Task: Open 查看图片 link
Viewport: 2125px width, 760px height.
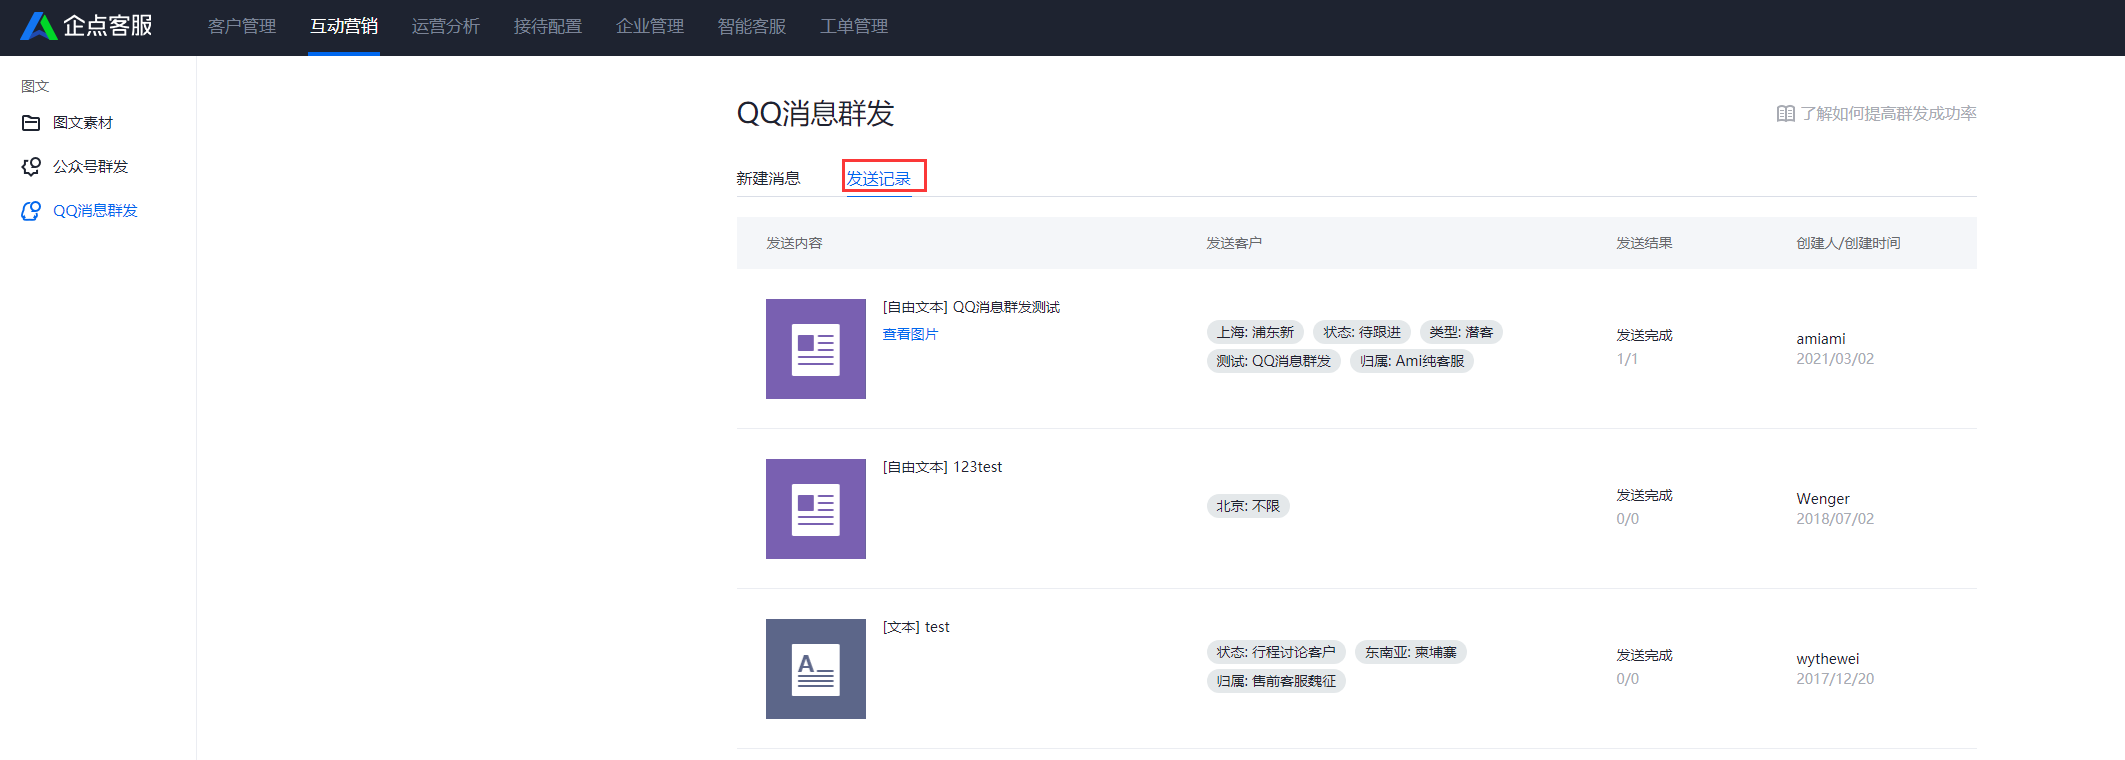Action: click(x=910, y=334)
